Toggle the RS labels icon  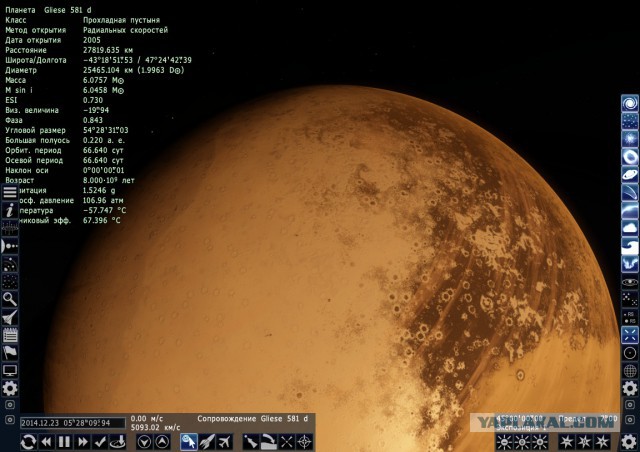[x=630, y=317]
